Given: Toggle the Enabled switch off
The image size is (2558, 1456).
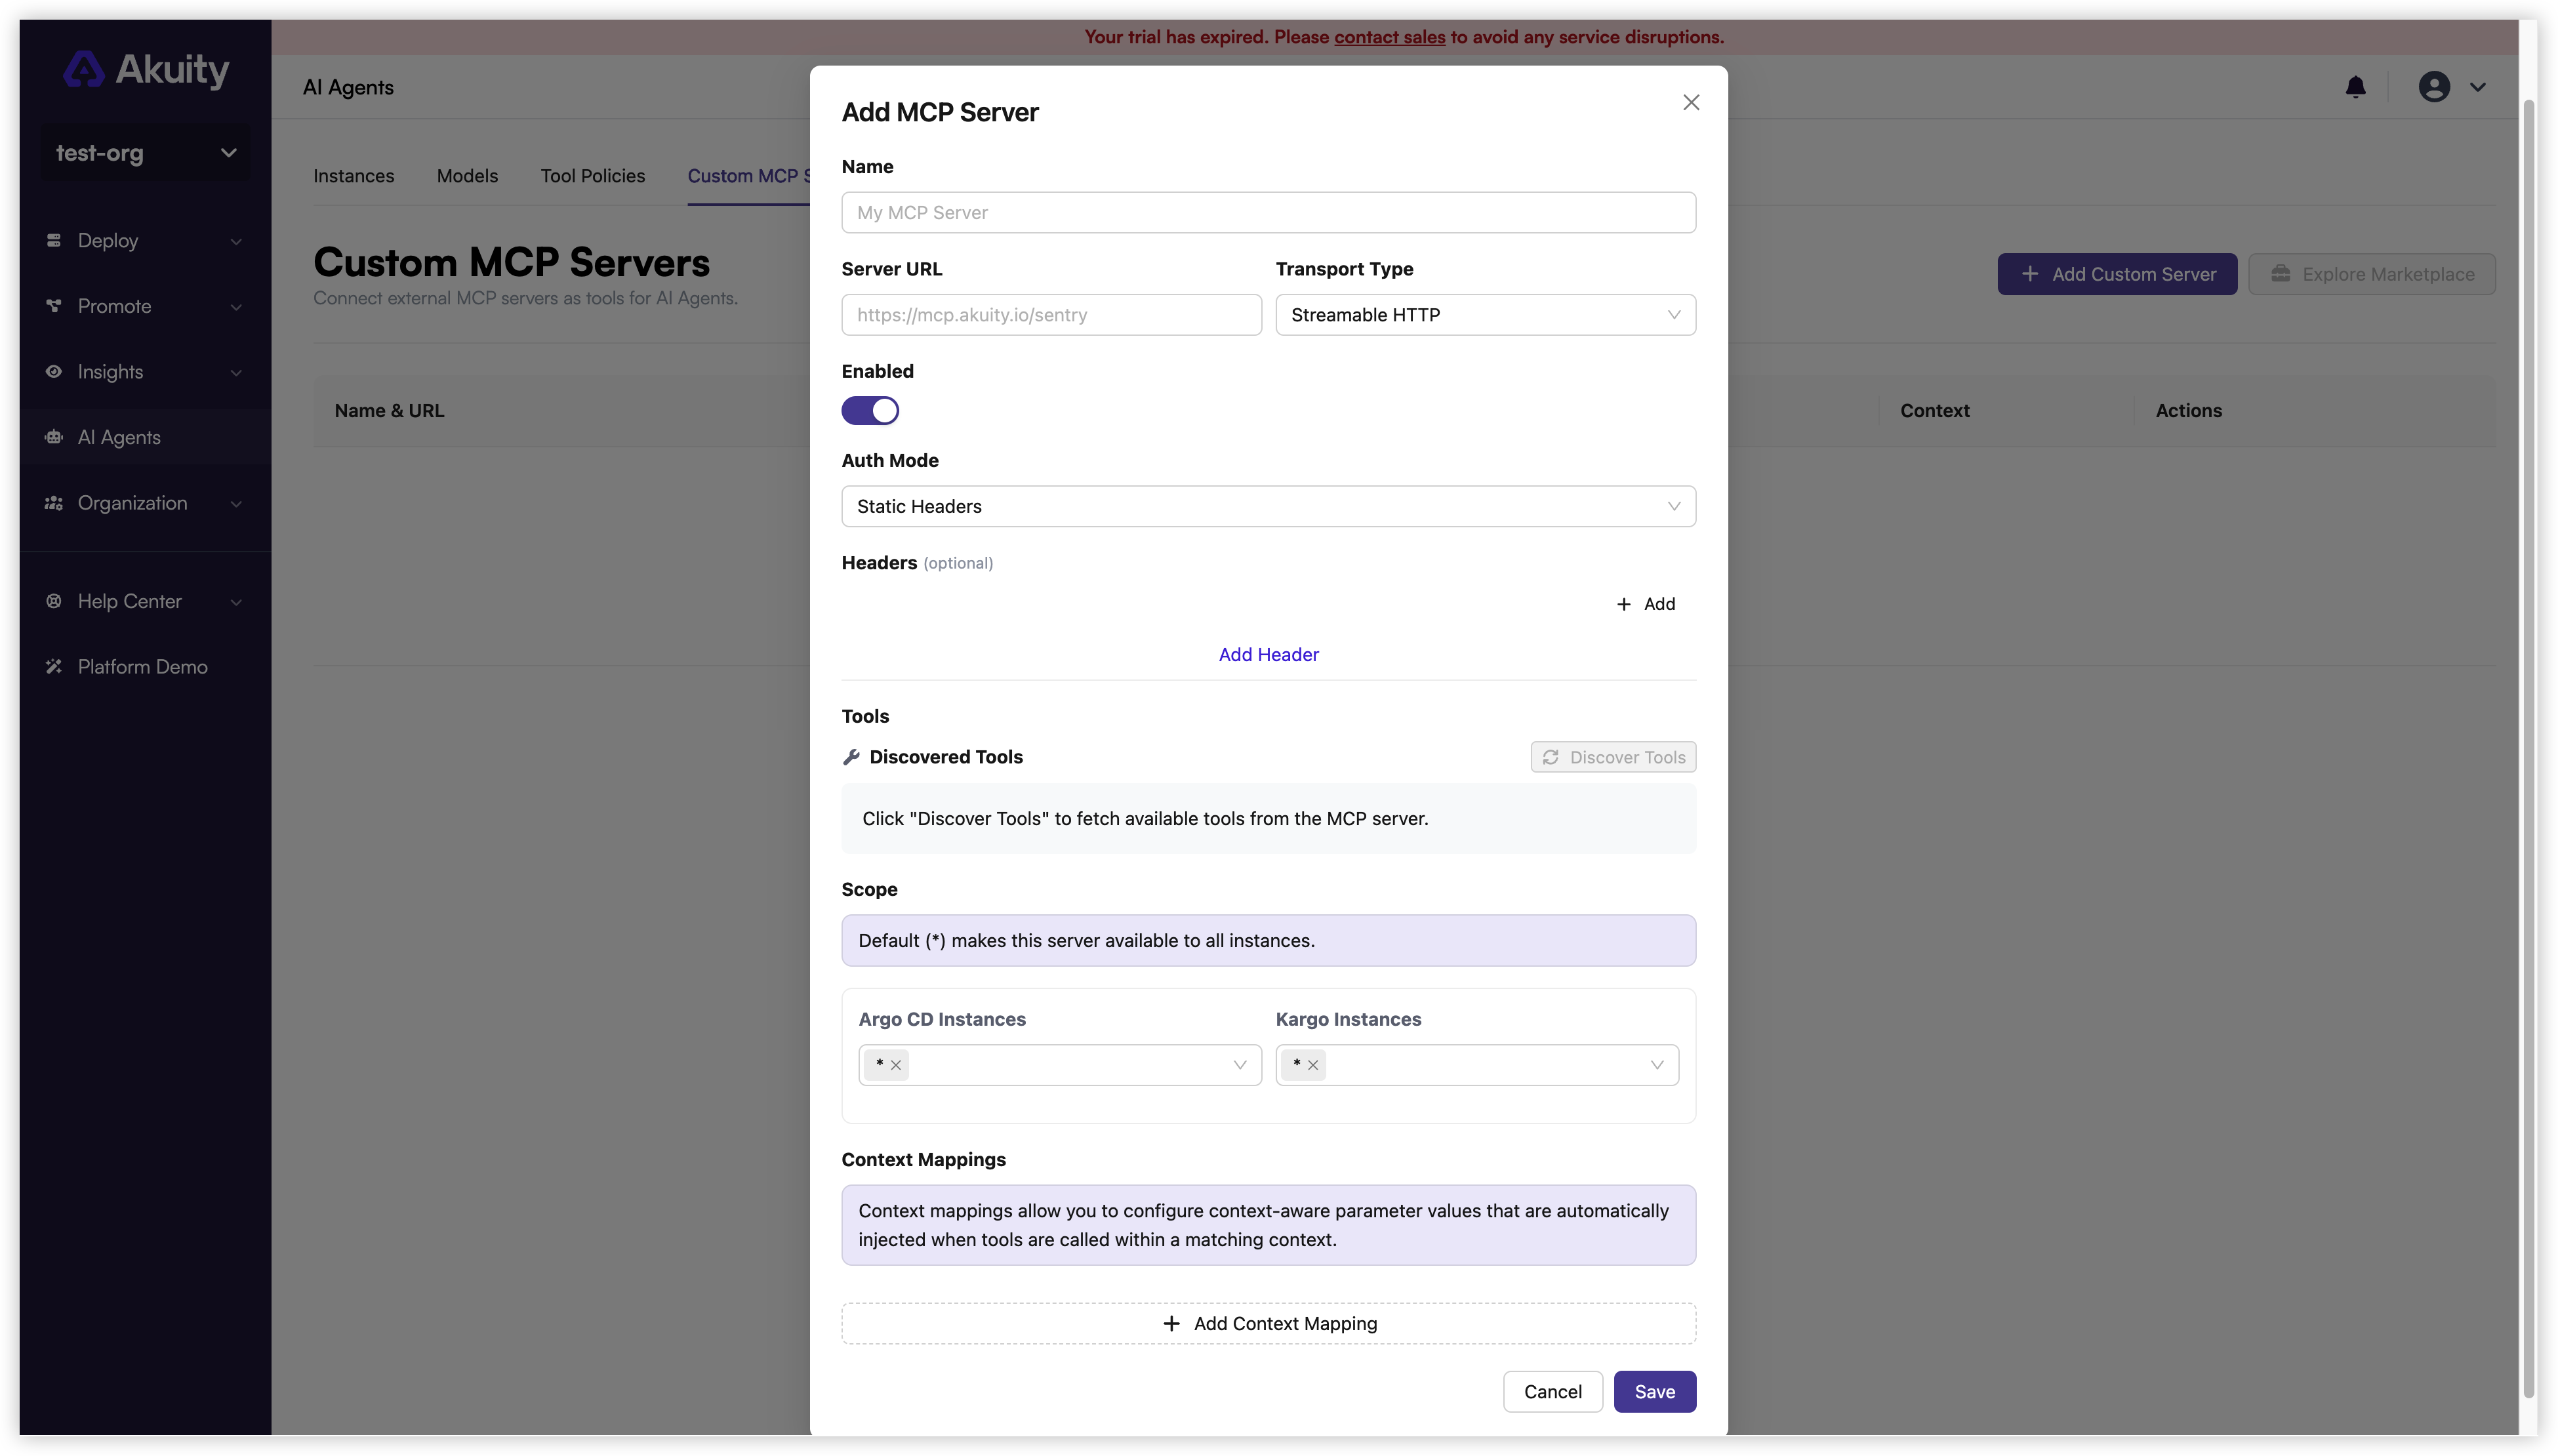Looking at the screenshot, I should pos(870,411).
